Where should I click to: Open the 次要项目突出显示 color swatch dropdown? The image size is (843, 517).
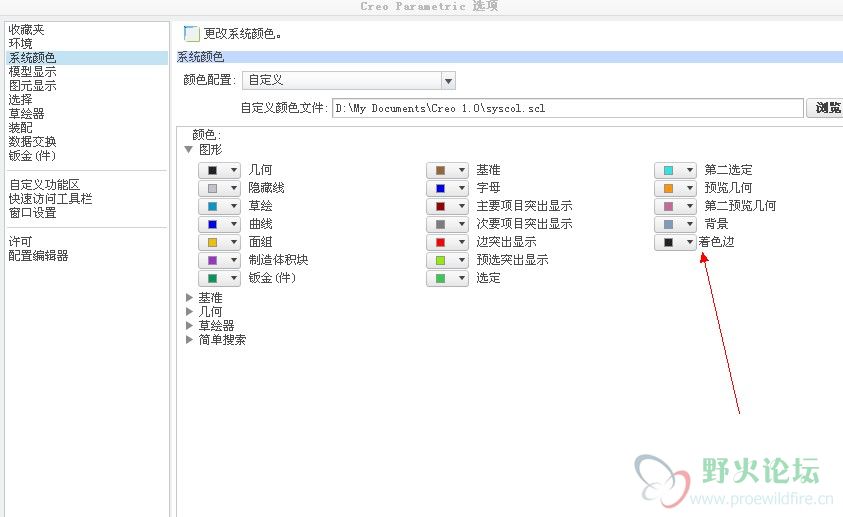coord(447,224)
